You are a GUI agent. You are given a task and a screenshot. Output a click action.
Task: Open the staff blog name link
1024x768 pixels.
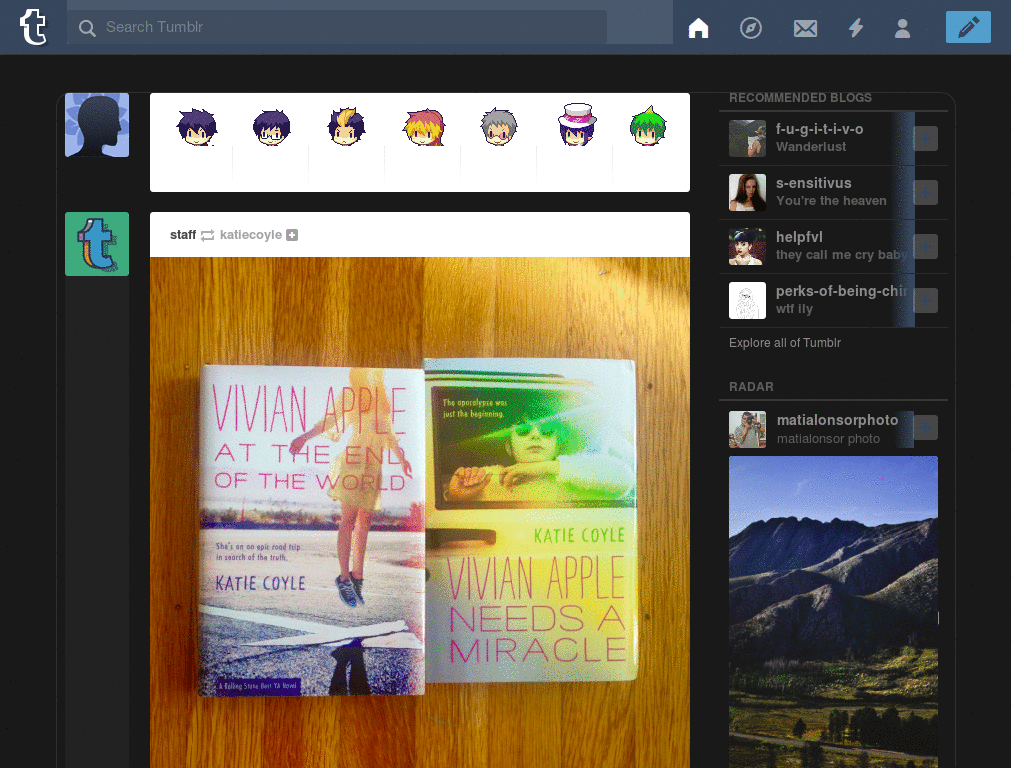(183, 234)
